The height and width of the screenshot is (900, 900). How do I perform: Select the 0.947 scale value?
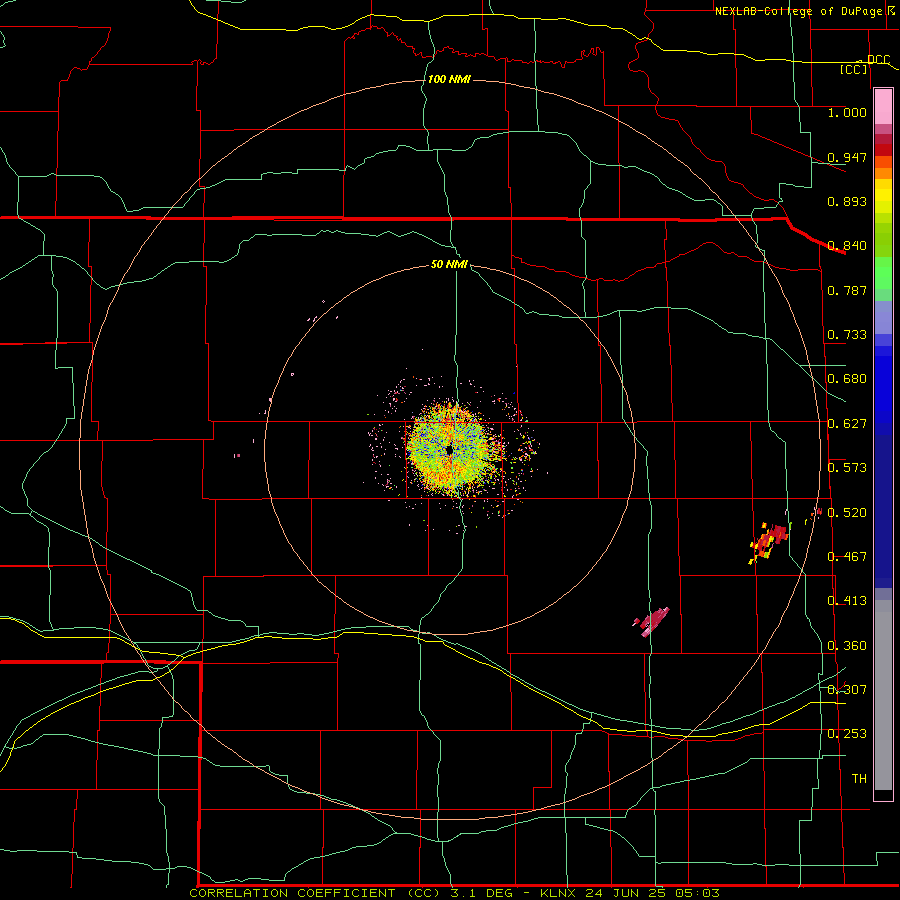point(847,157)
